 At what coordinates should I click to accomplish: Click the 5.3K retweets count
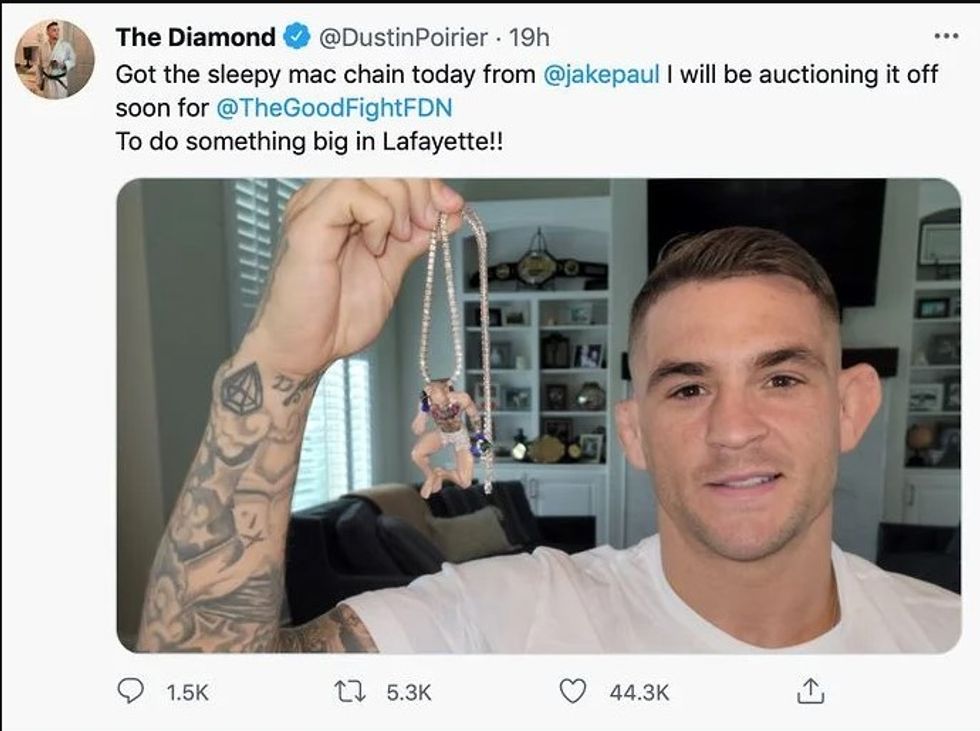(407, 692)
